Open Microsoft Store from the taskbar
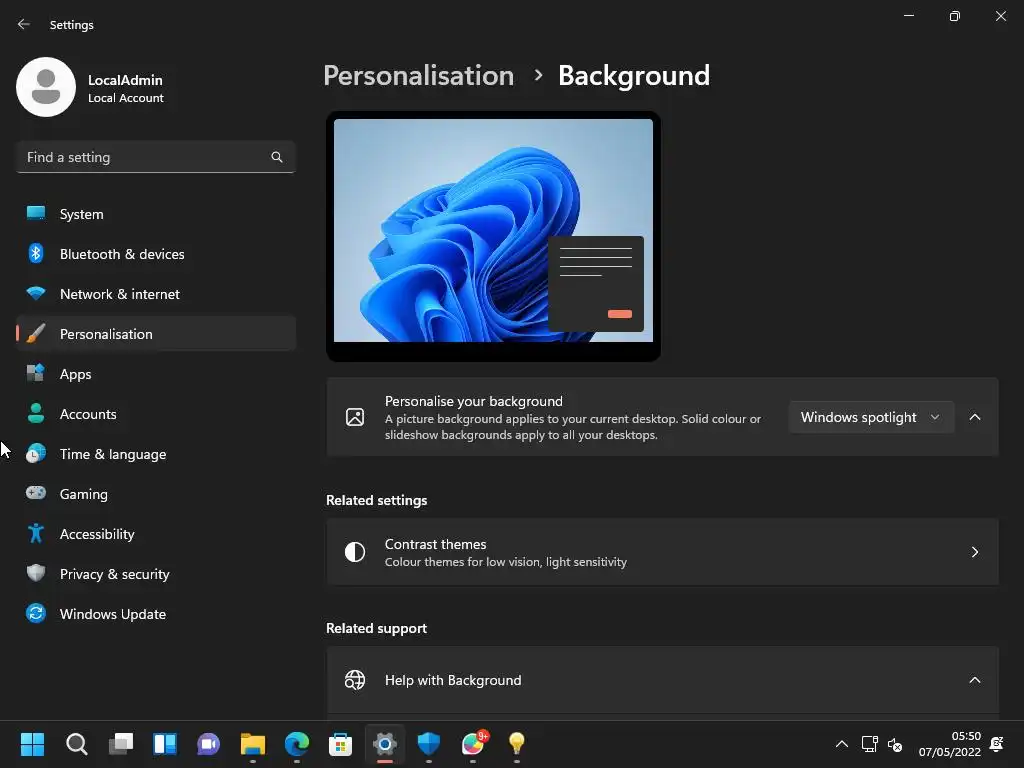The width and height of the screenshot is (1024, 768). 340,744
